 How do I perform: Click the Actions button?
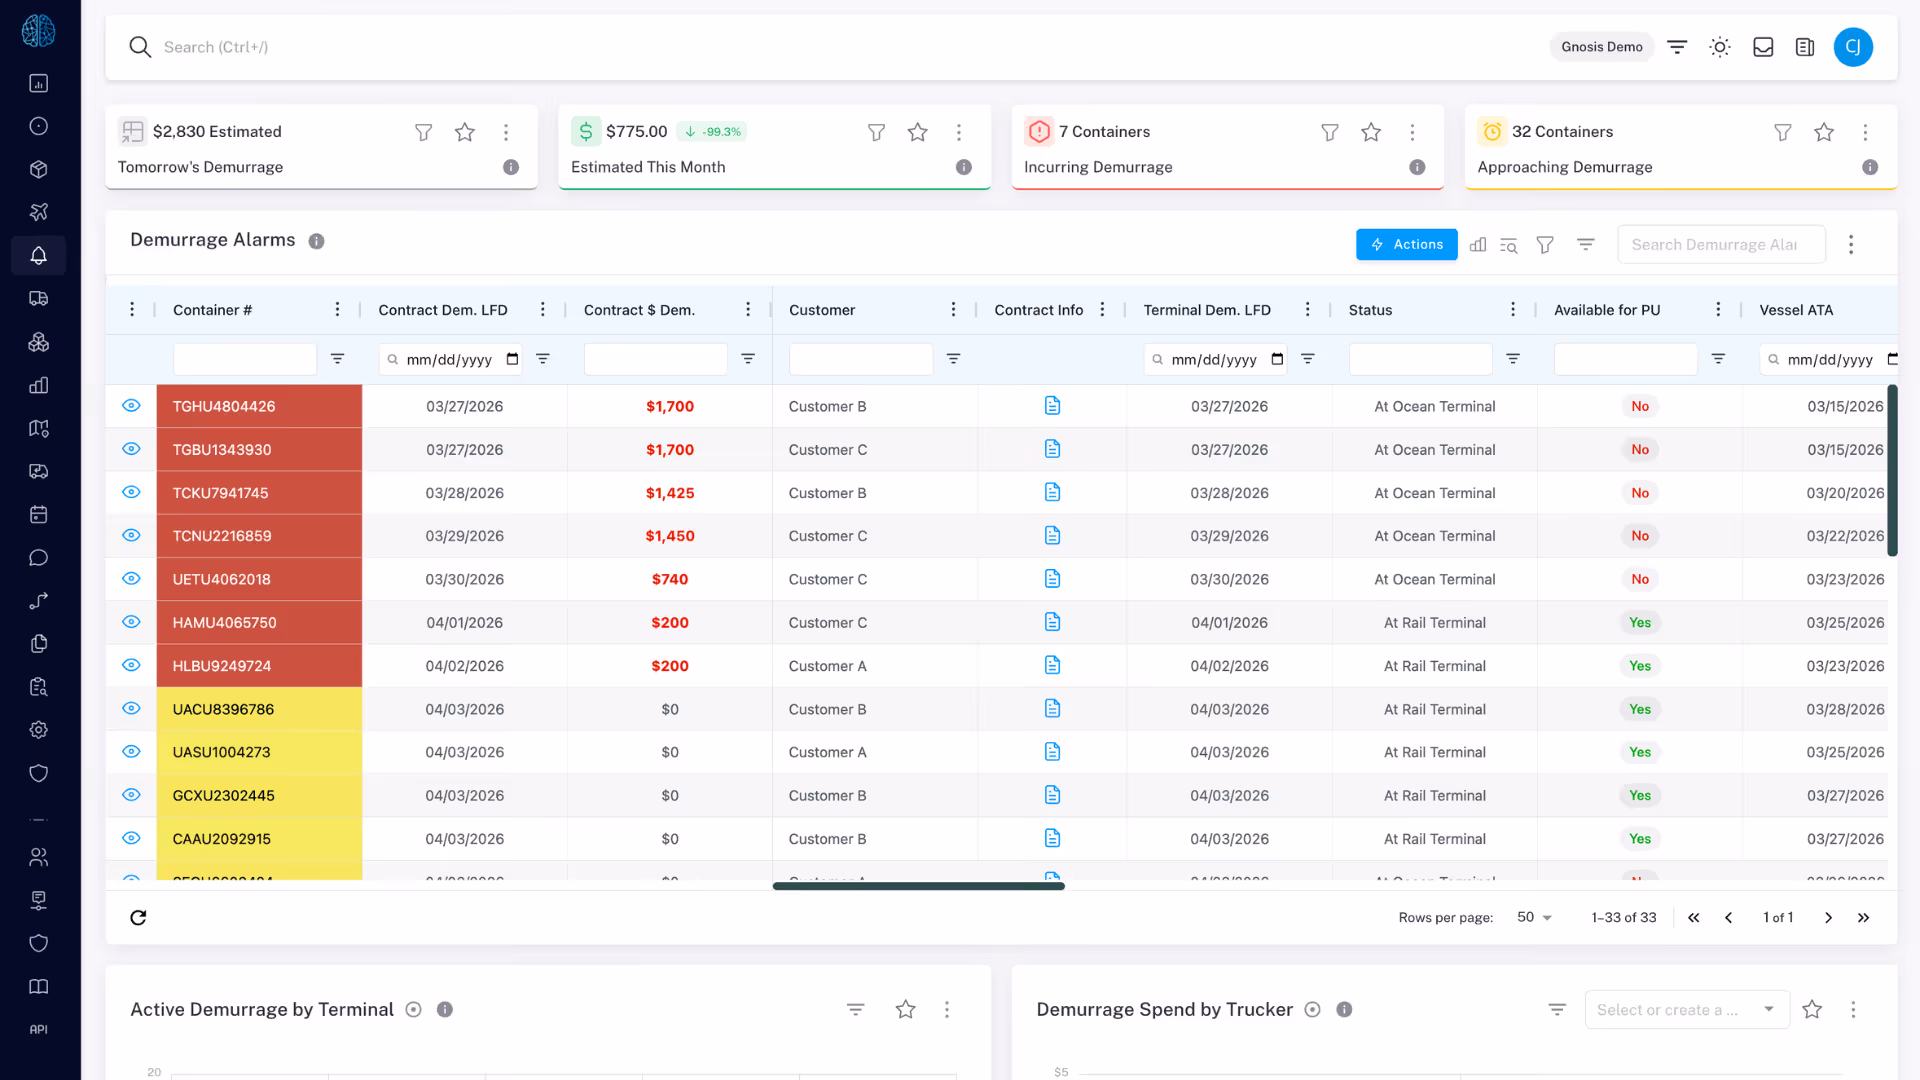(1406, 244)
